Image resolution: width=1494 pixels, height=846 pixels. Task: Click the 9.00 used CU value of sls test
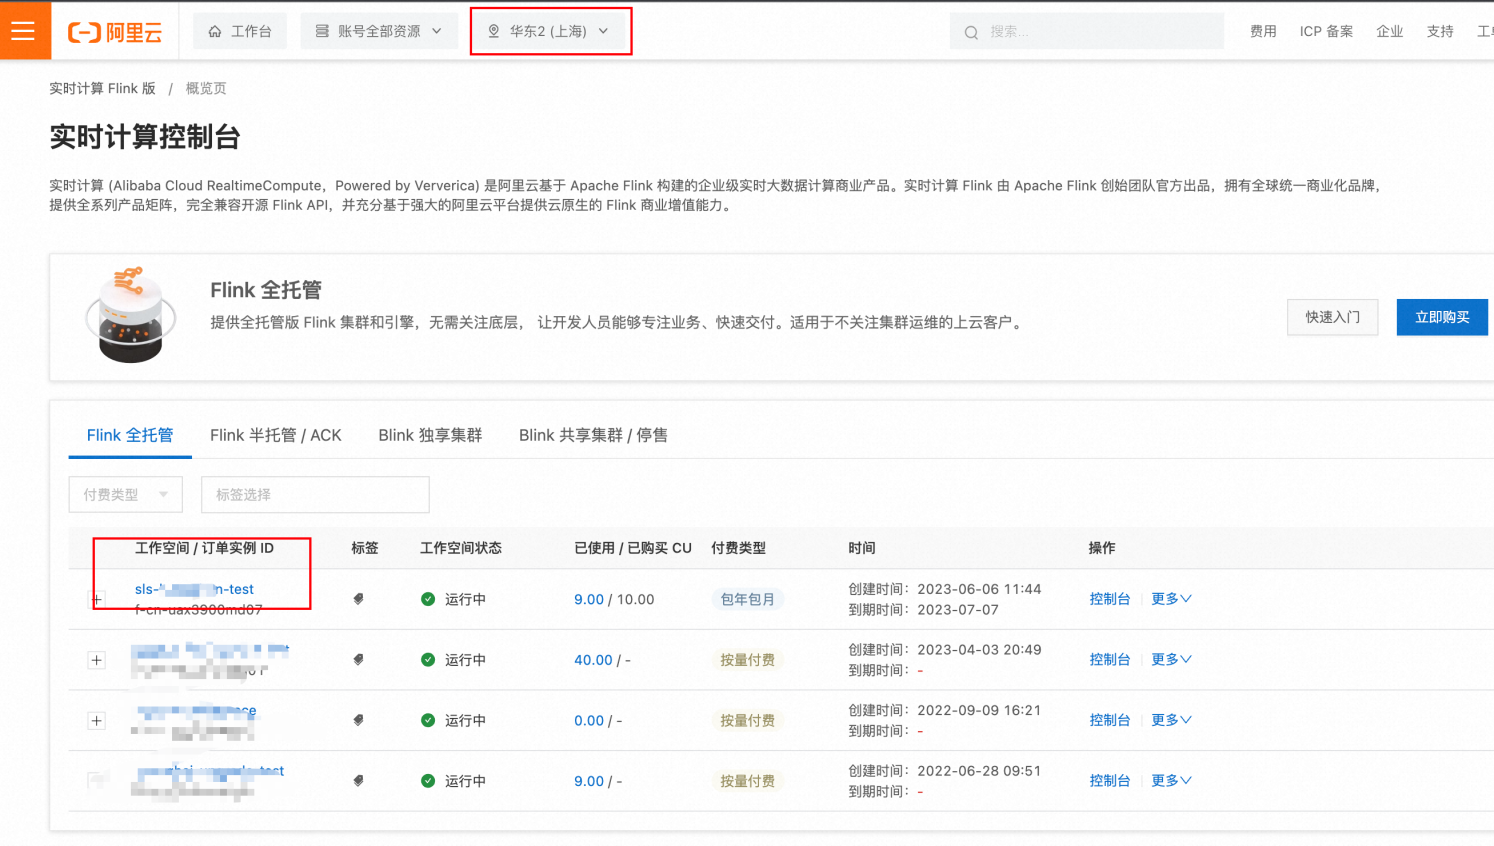589,599
